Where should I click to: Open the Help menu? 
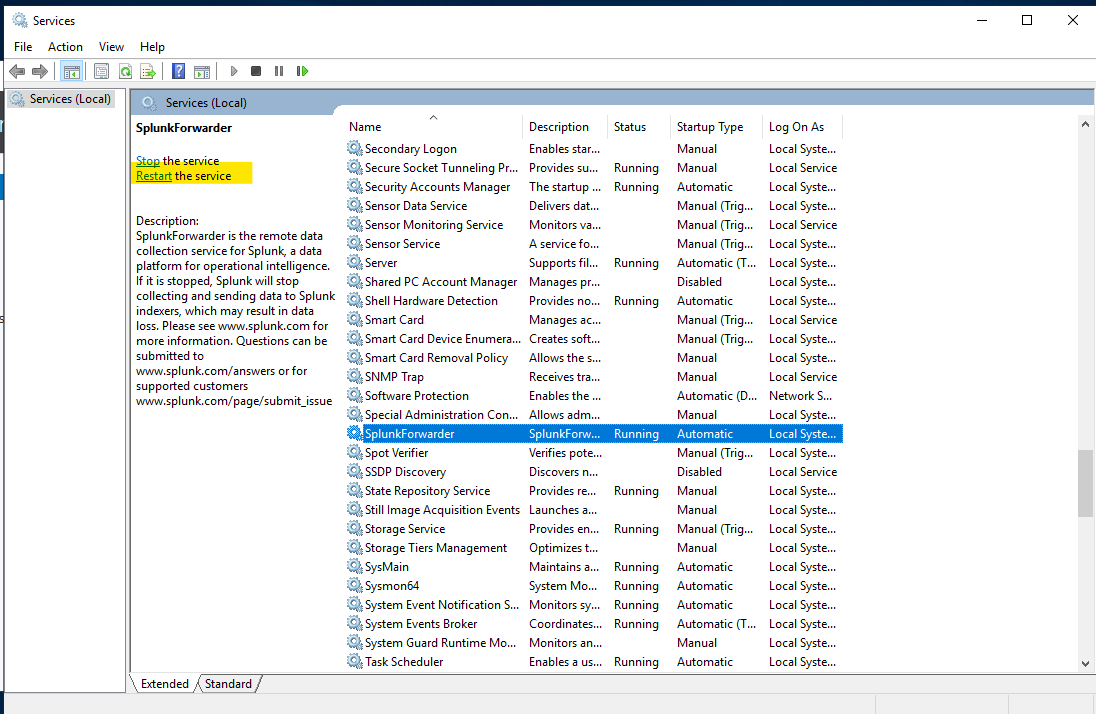pos(152,47)
